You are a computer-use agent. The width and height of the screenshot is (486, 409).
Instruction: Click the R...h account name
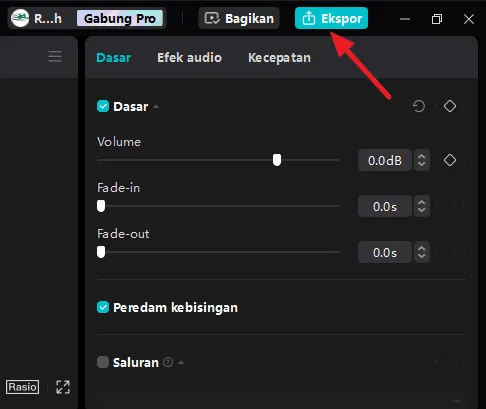48,19
